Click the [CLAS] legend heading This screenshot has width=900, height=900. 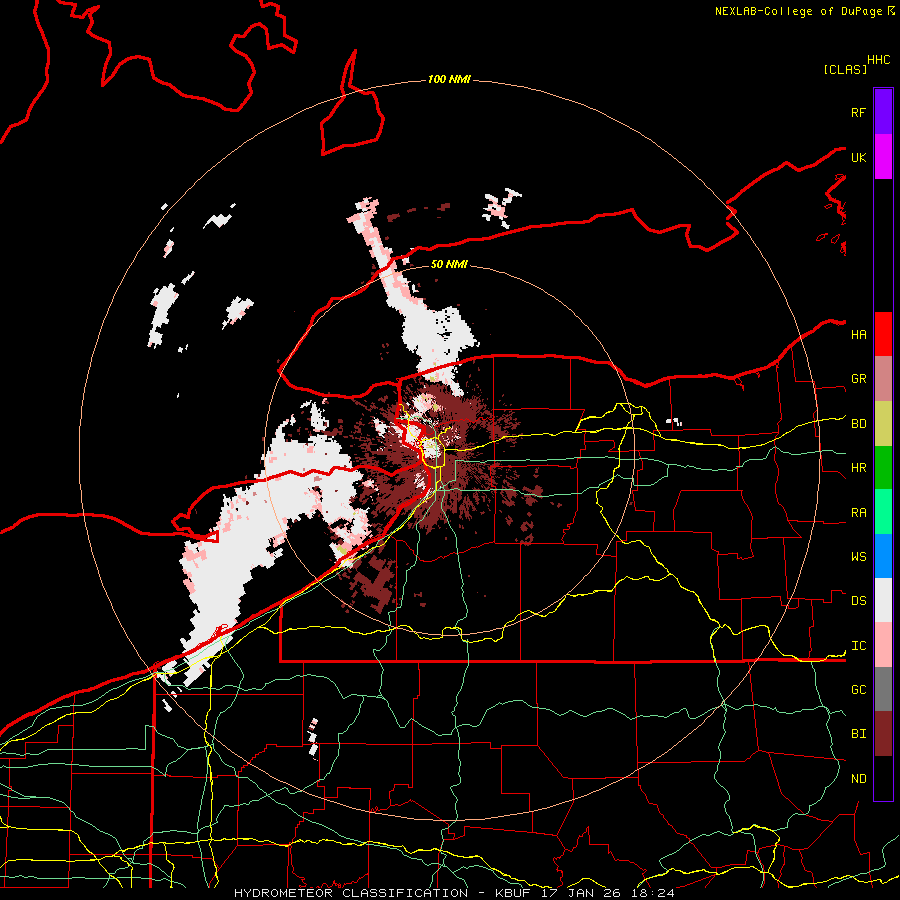click(x=844, y=69)
